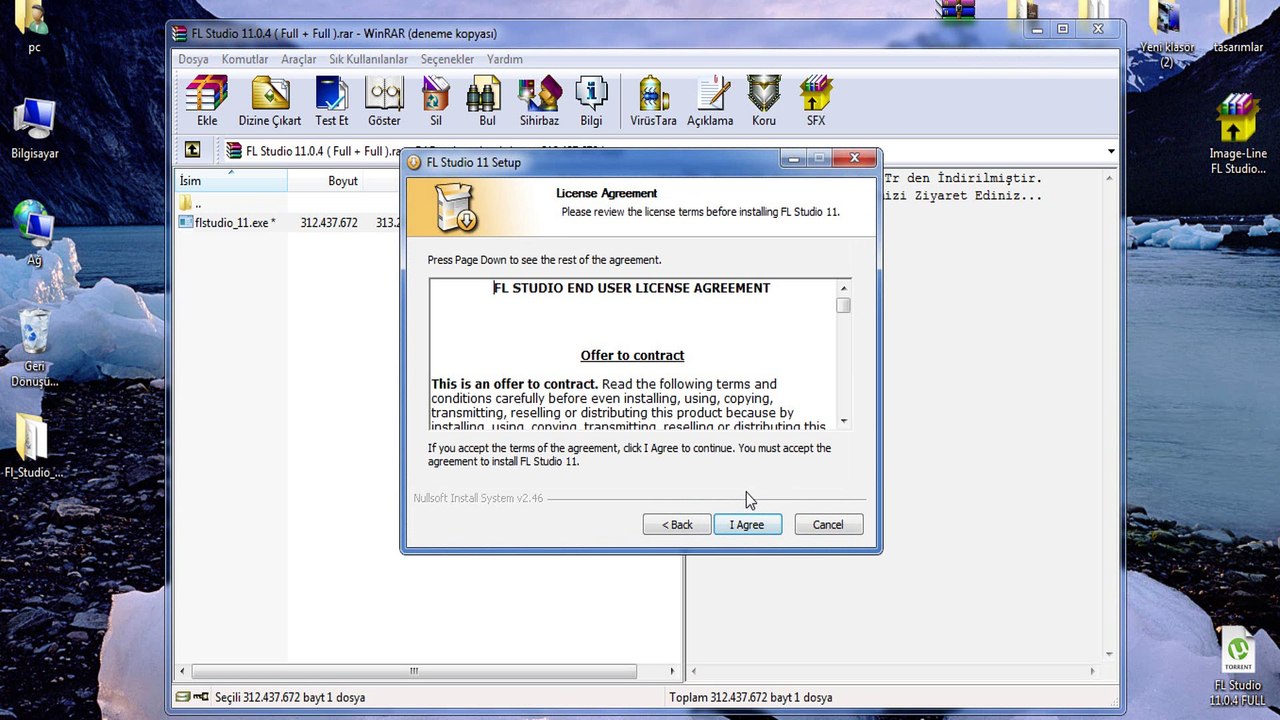Open the Seçenekler menu
Viewport: 1280px width, 720px height.
point(447,59)
